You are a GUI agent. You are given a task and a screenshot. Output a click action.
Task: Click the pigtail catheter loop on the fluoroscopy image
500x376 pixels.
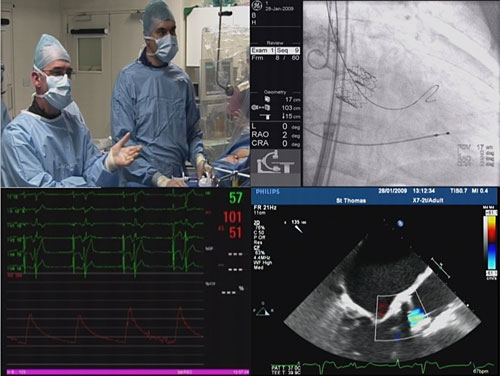pos(318,60)
